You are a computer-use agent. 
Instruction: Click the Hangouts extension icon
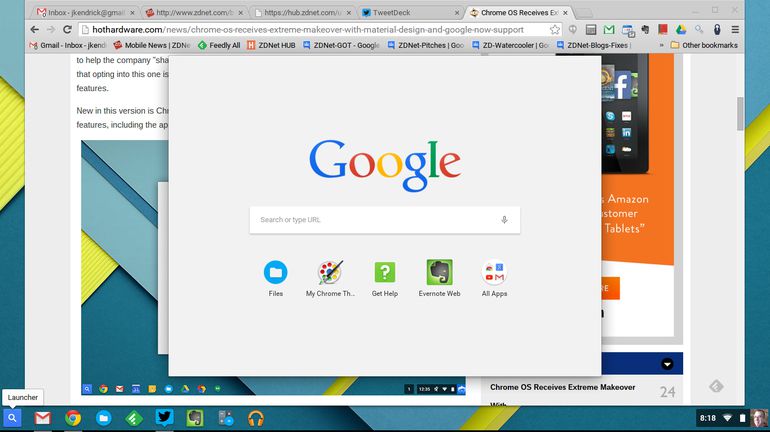tap(573, 29)
